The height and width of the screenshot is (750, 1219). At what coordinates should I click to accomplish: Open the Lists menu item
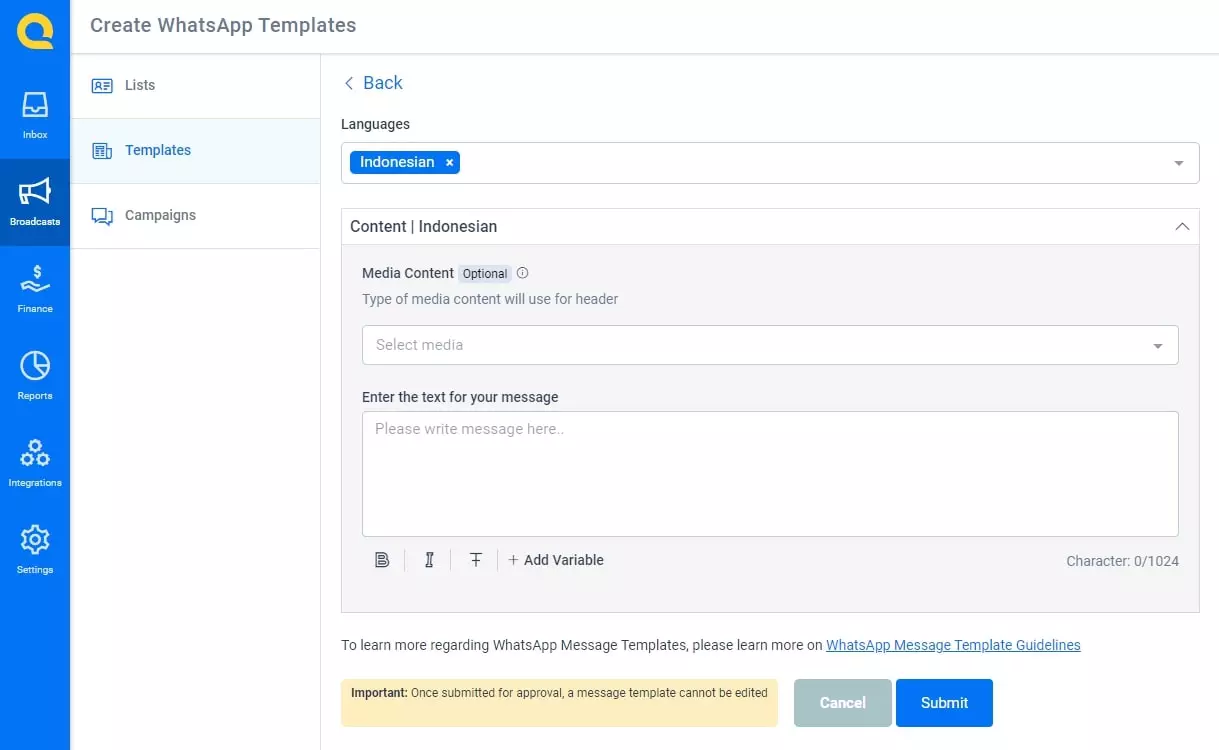196,86
